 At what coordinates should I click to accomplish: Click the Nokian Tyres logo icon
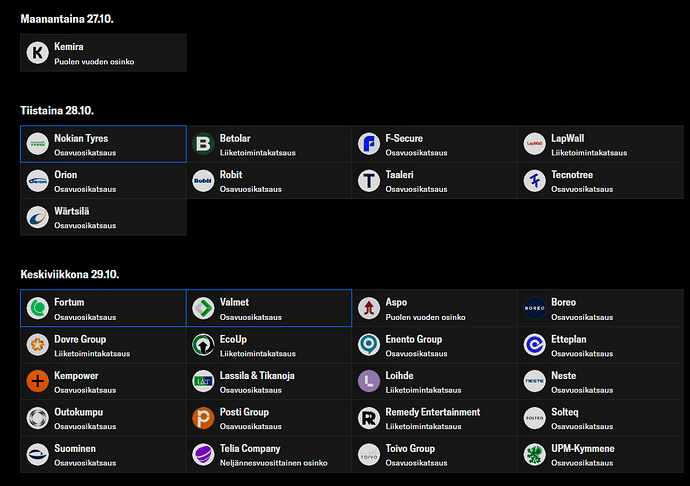(x=37, y=144)
